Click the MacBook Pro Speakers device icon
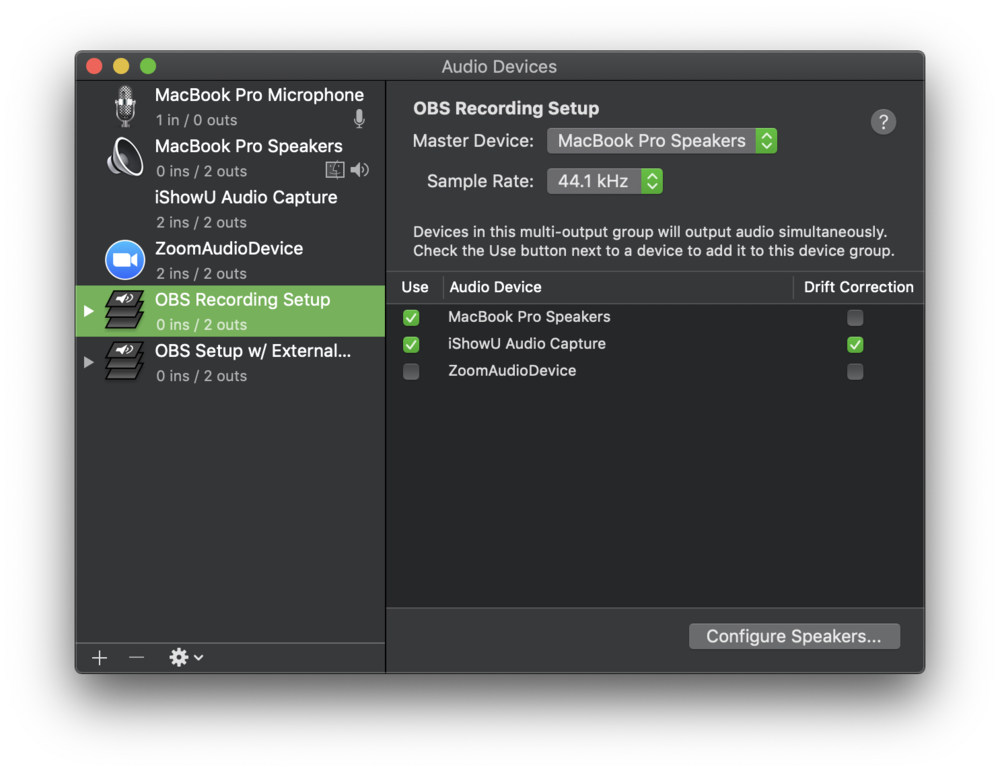This screenshot has height=773, width=1000. [x=125, y=157]
